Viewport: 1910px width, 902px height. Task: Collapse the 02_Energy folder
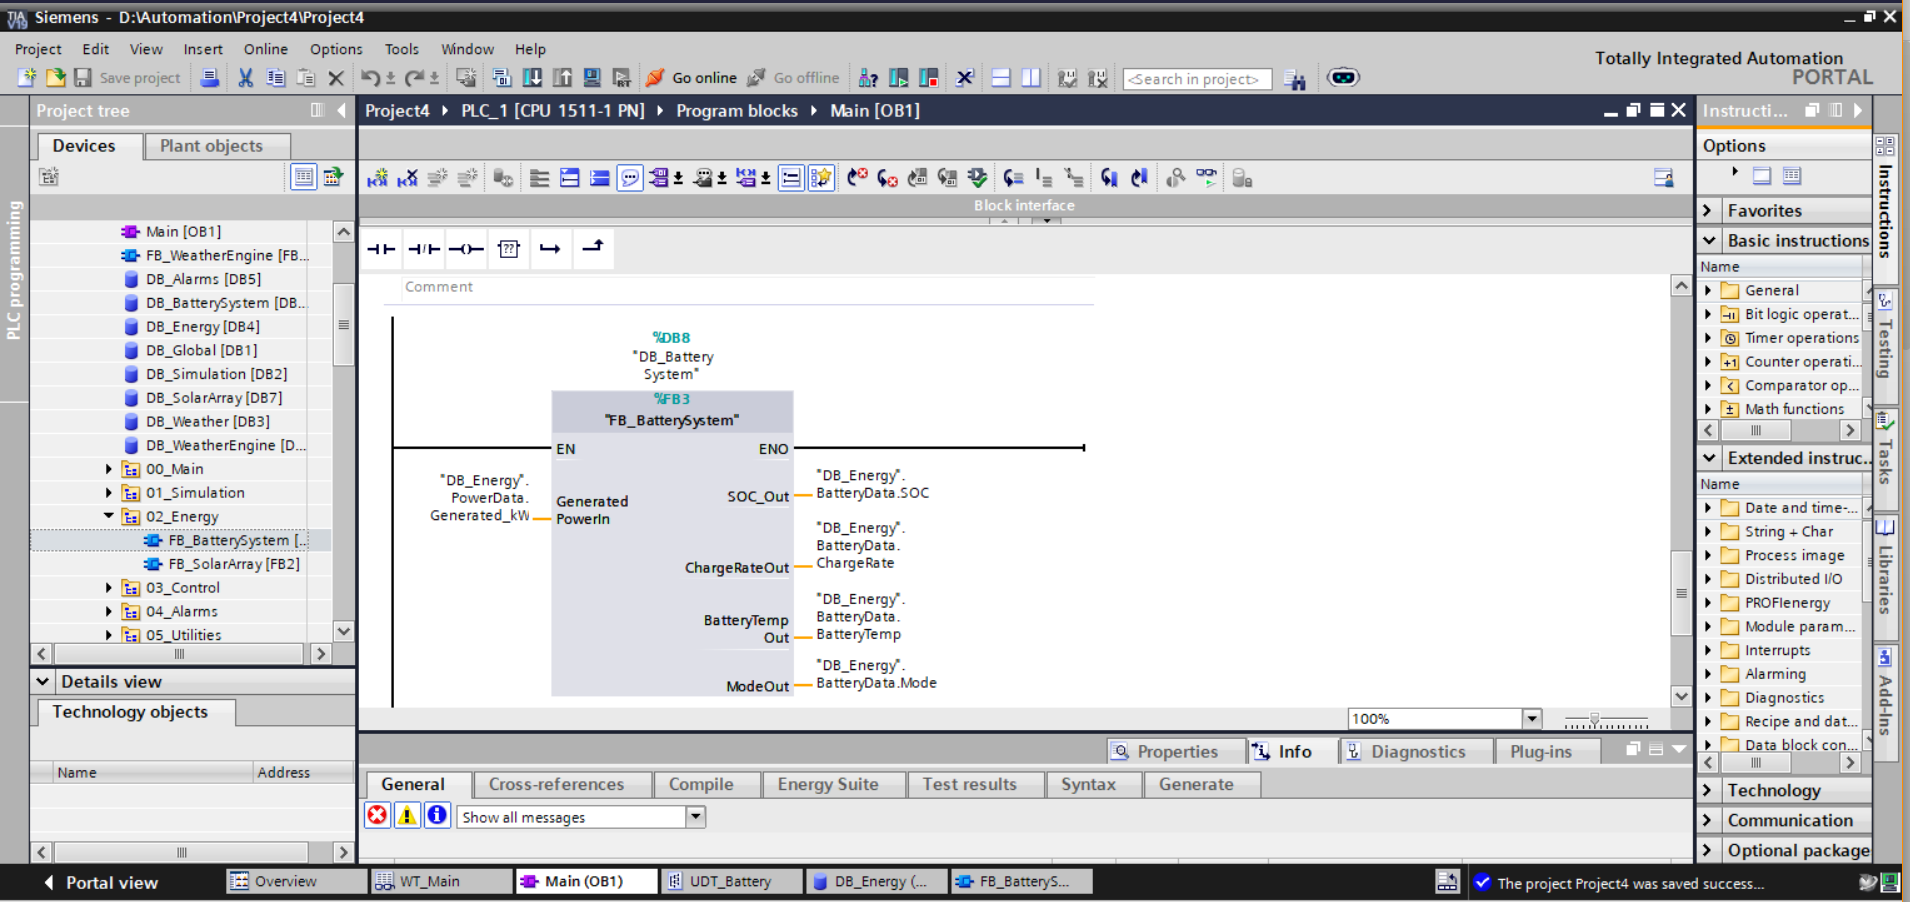(x=109, y=516)
